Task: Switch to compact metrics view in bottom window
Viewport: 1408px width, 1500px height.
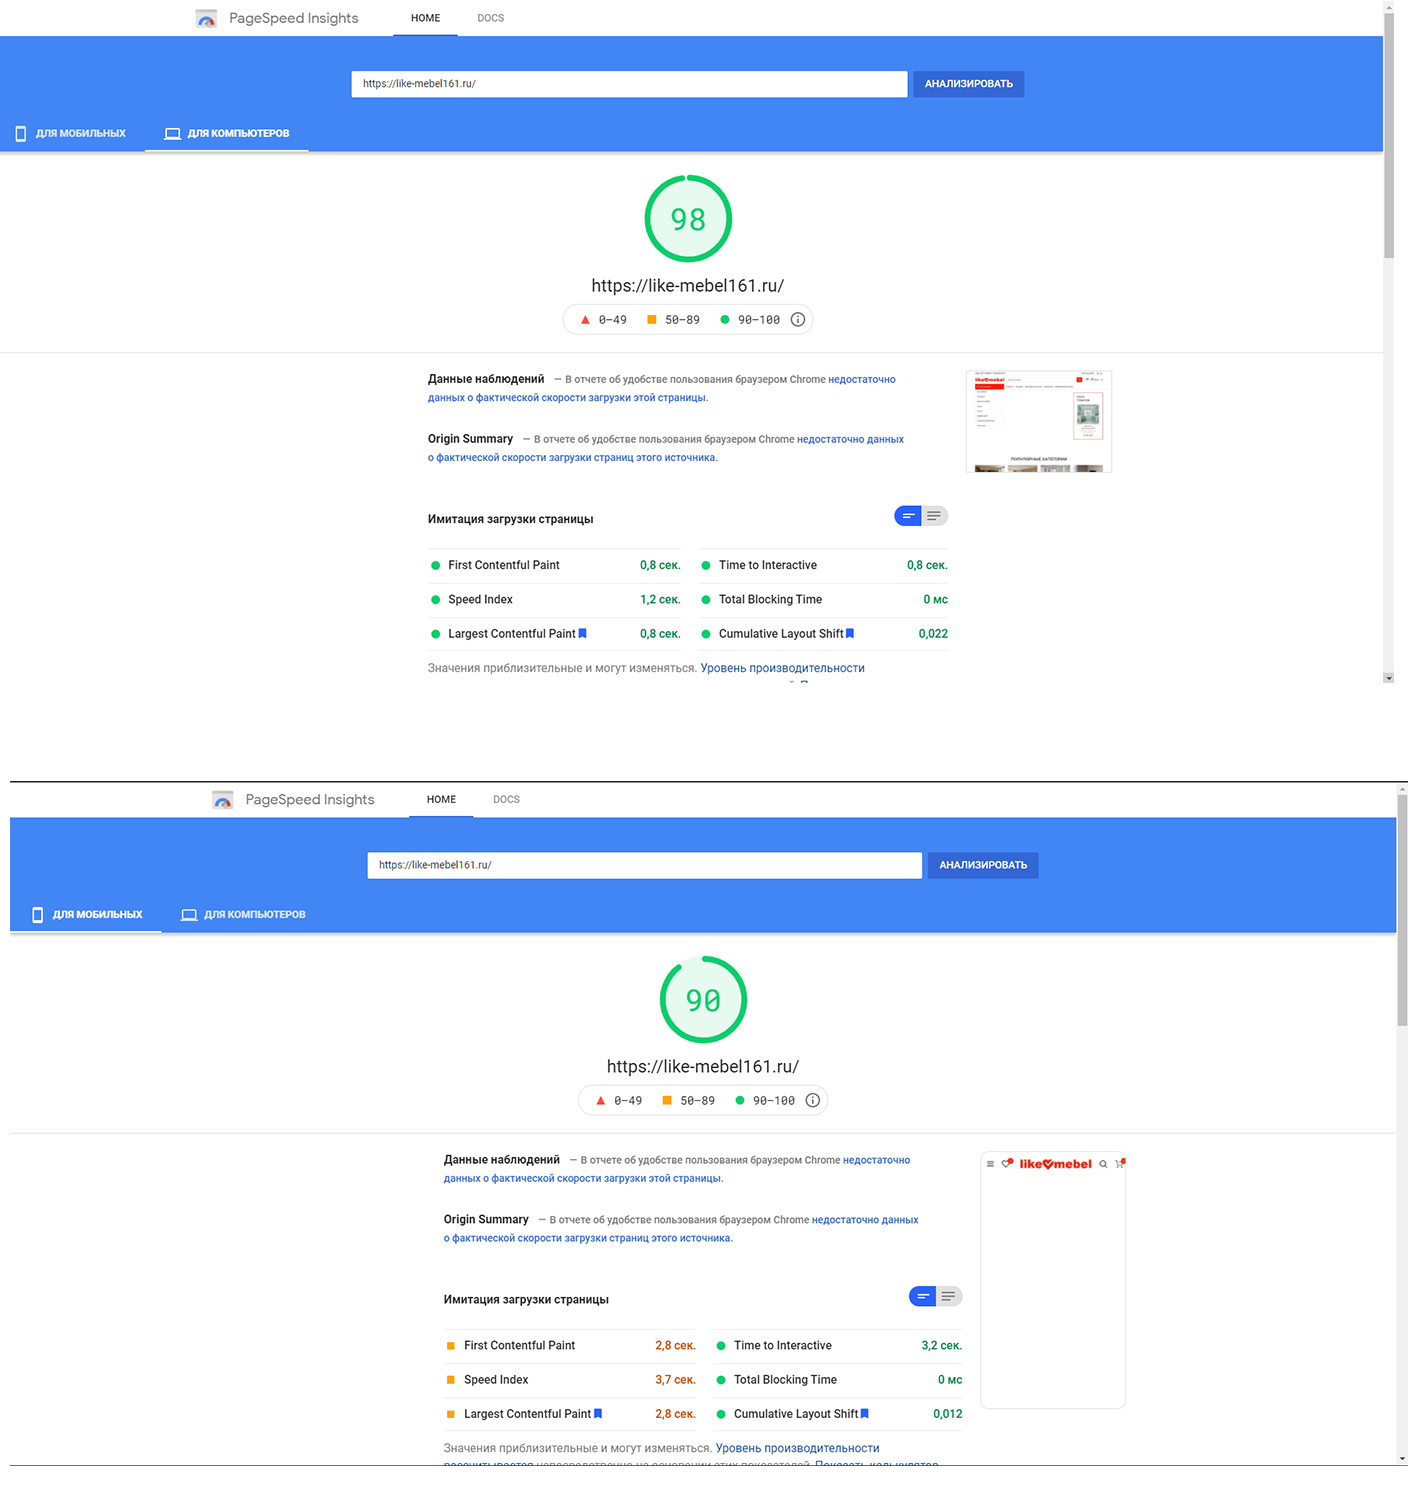Action: pos(923,1296)
